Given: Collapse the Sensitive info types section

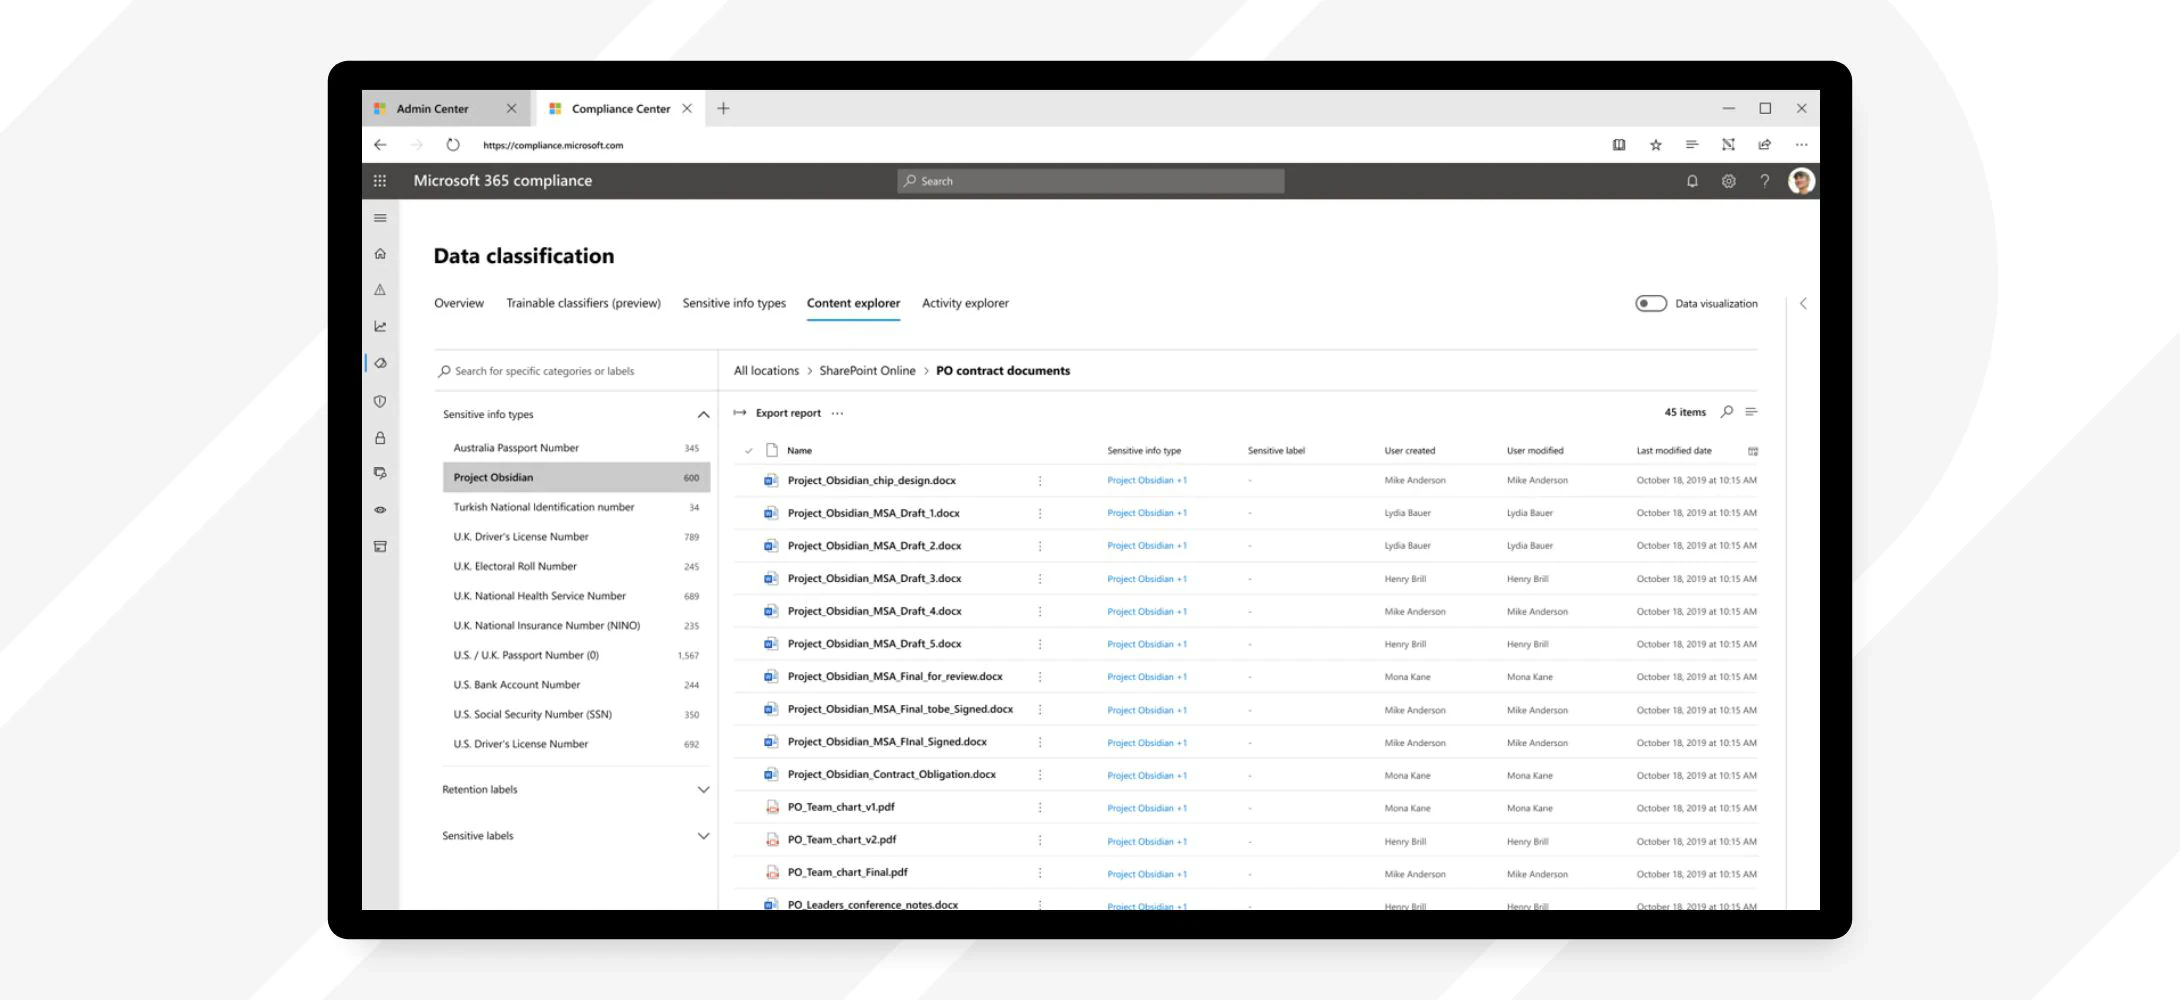Looking at the screenshot, I should (701, 413).
